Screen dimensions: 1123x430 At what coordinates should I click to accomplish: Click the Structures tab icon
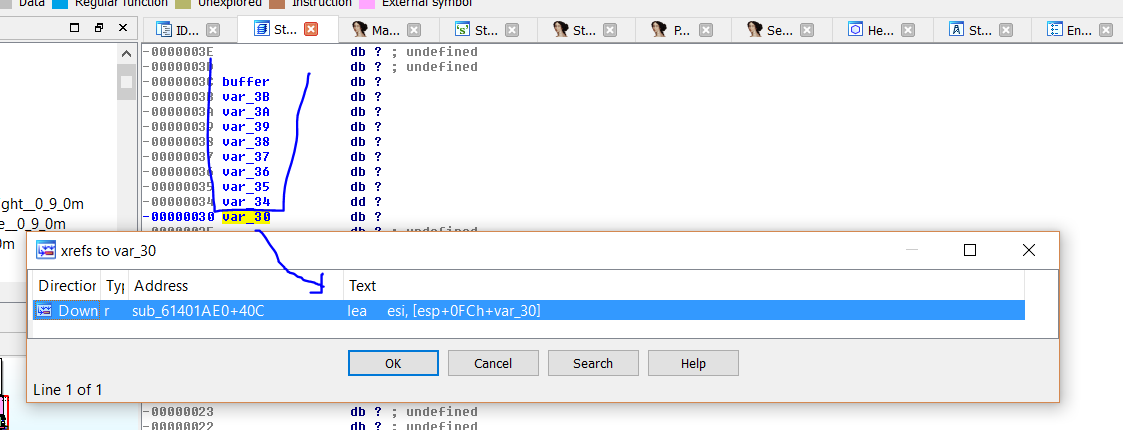point(956,30)
